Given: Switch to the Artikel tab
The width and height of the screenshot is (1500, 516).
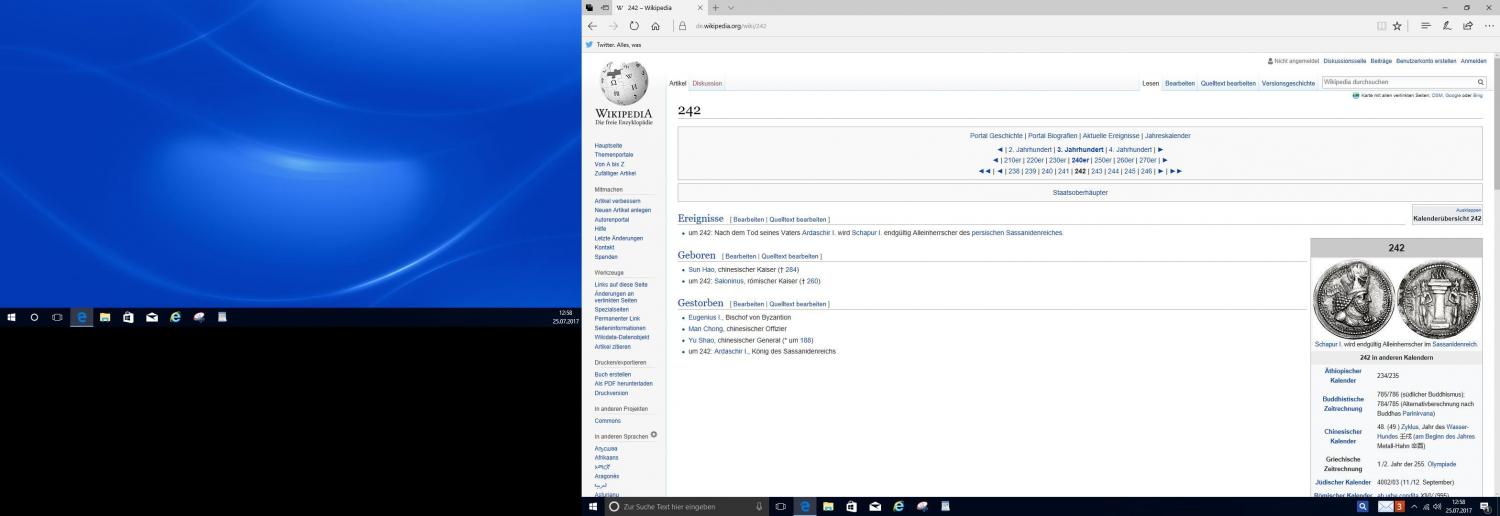Looking at the screenshot, I should (x=678, y=83).
